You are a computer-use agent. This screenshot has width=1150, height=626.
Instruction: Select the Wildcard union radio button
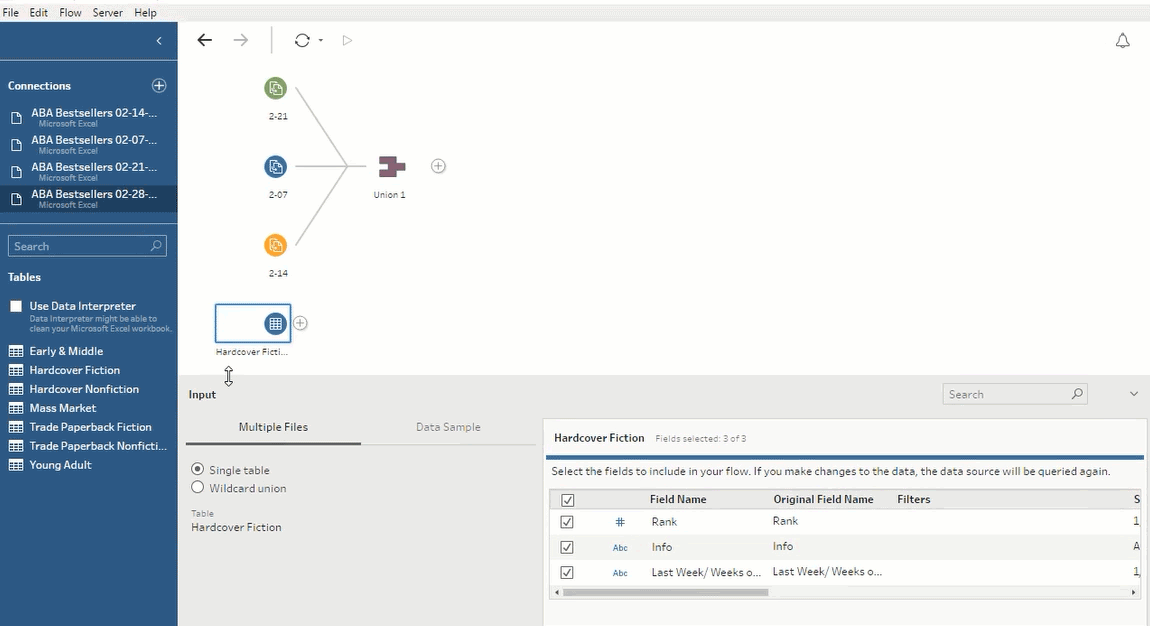click(198, 488)
